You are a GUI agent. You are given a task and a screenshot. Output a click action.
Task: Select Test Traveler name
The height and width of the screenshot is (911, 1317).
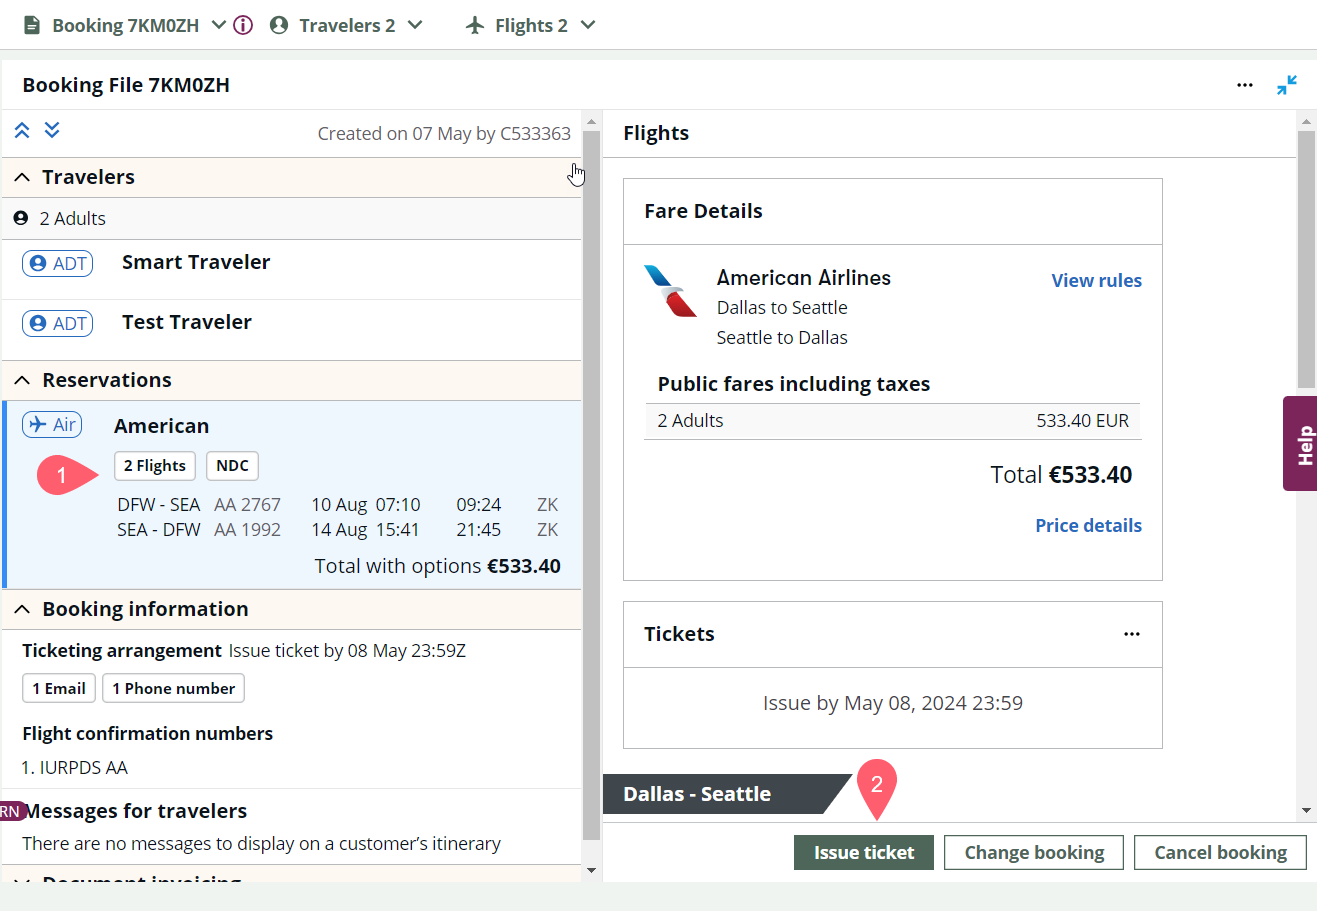point(187,322)
